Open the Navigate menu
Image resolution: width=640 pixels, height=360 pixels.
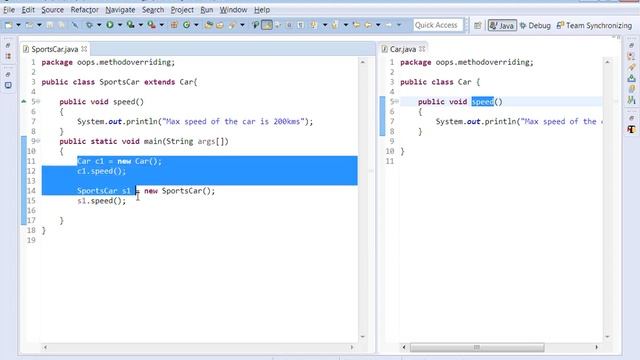pyautogui.click(x=120, y=10)
